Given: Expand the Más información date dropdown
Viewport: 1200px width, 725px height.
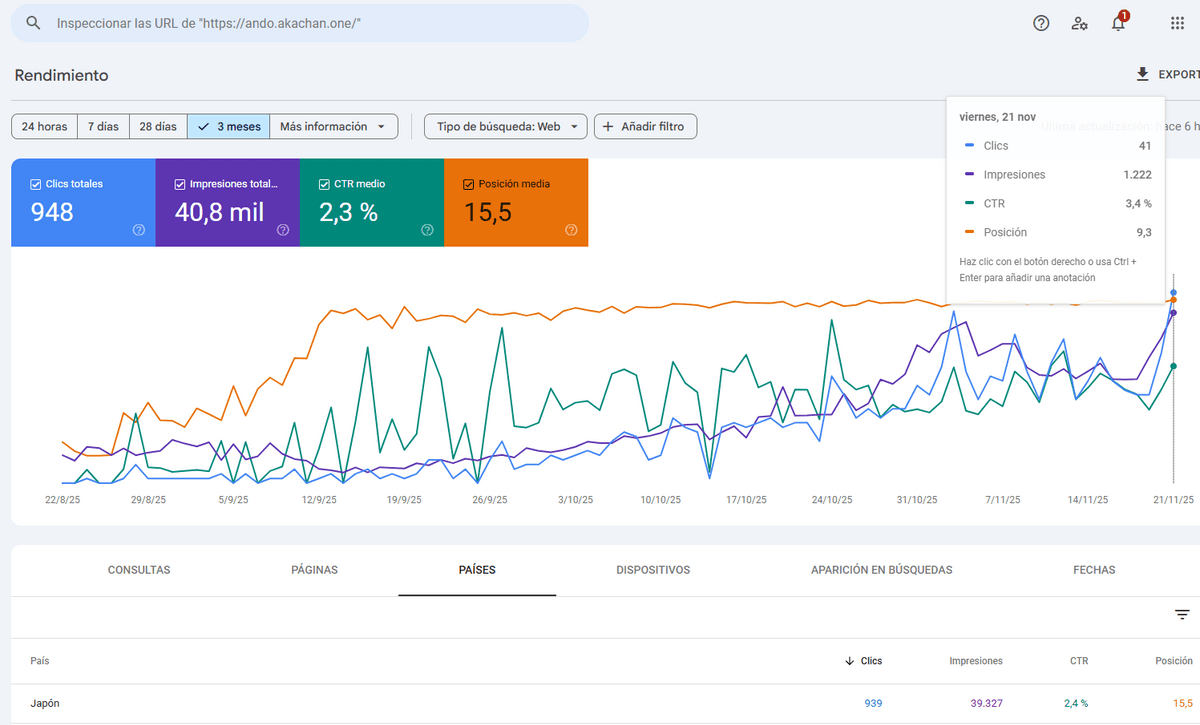Looking at the screenshot, I should coord(334,127).
